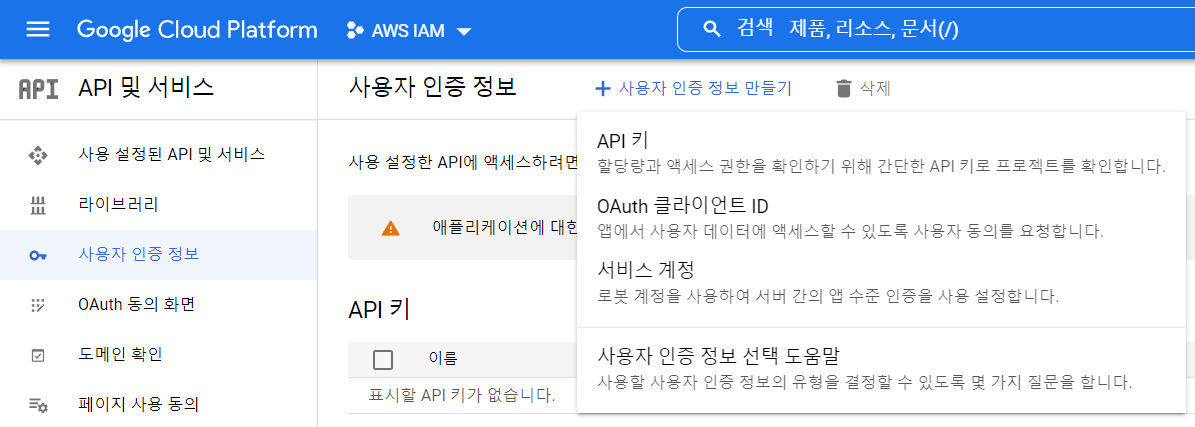Focus the product and resource search field
This screenshot has height=427, width=1195.
[x=935, y=30]
